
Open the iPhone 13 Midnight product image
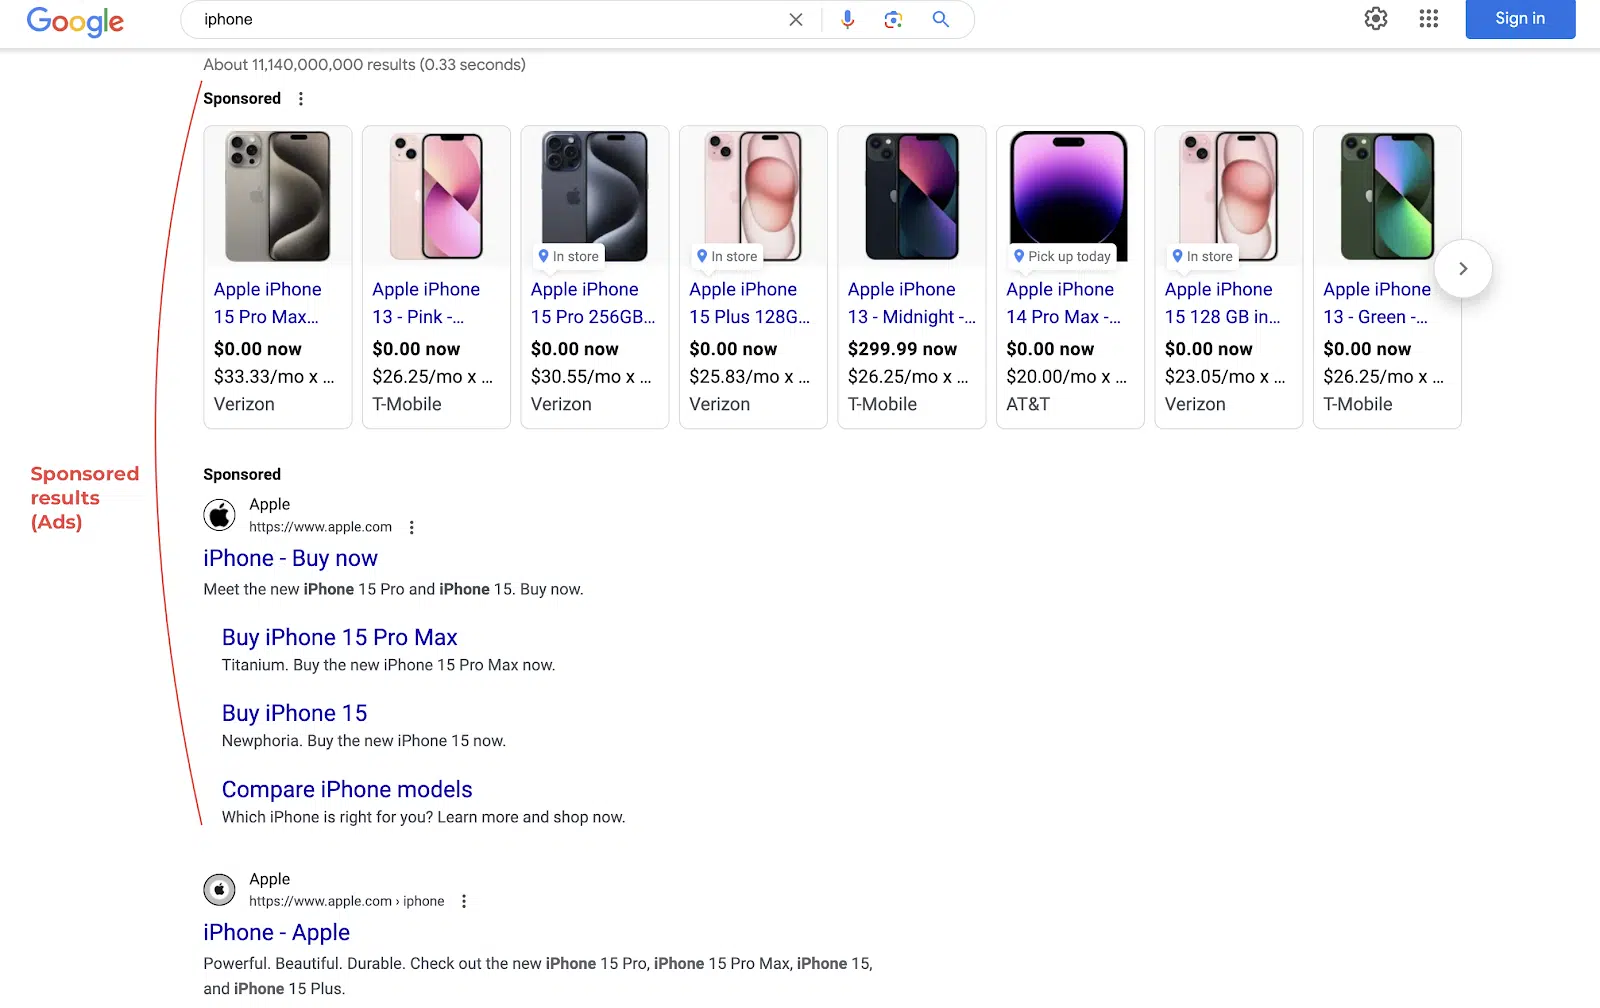912,196
